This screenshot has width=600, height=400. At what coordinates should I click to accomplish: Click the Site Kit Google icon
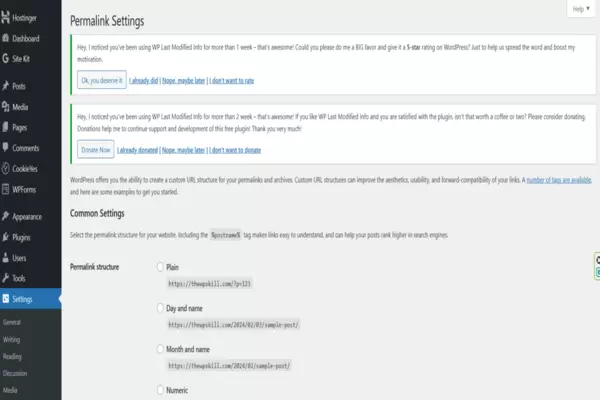pos(5,58)
